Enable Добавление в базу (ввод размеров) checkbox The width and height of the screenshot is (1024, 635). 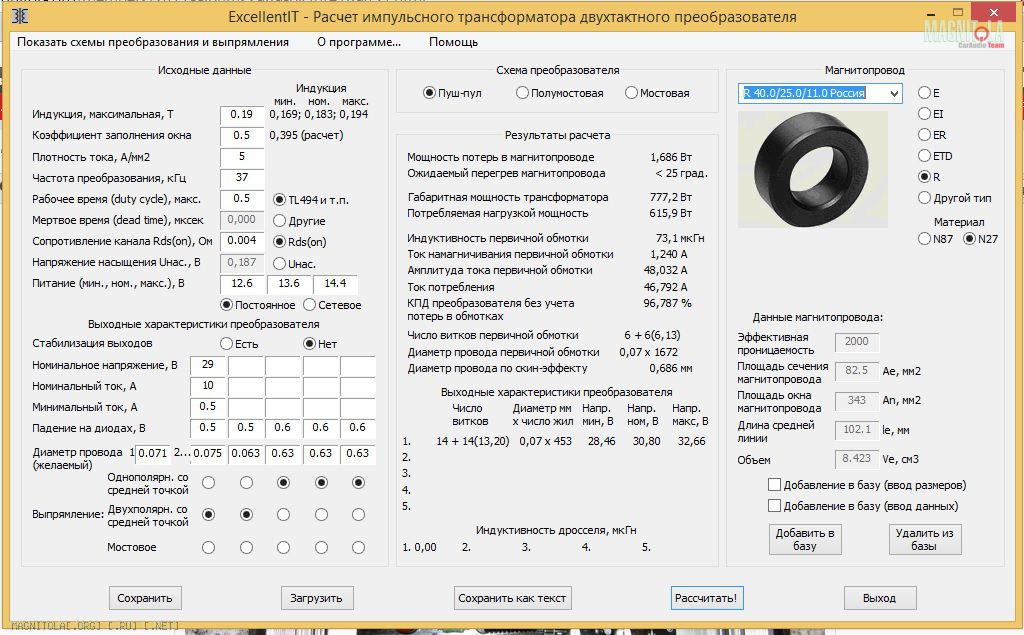click(x=774, y=485)
